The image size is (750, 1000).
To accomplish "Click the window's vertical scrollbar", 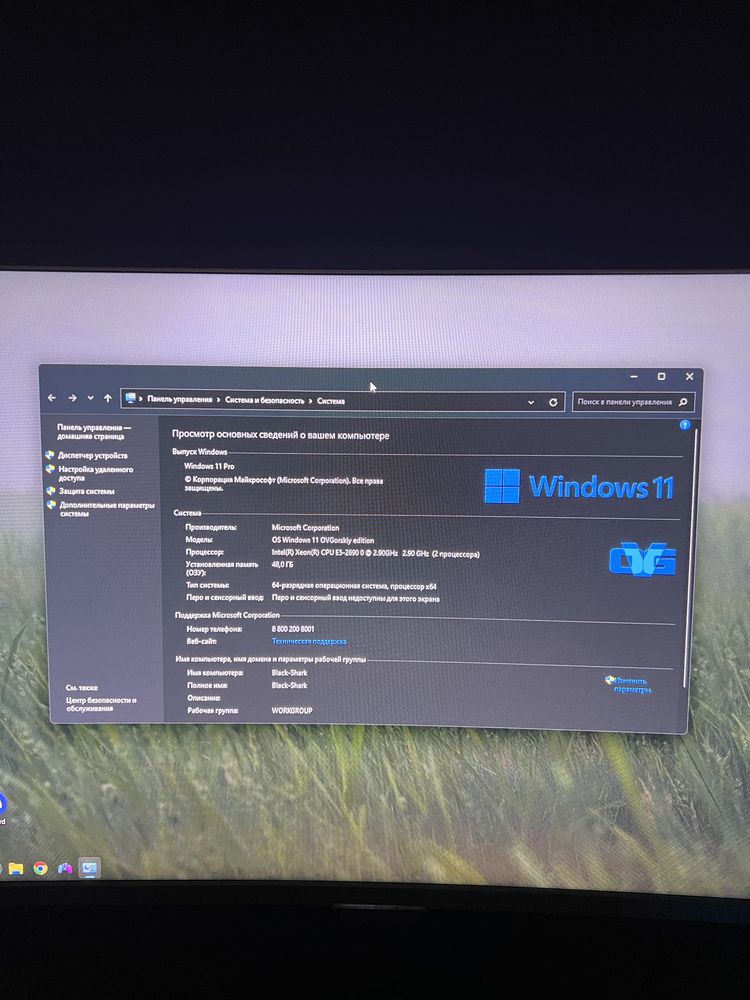I will pyautogui.click(x=688, y=558).
